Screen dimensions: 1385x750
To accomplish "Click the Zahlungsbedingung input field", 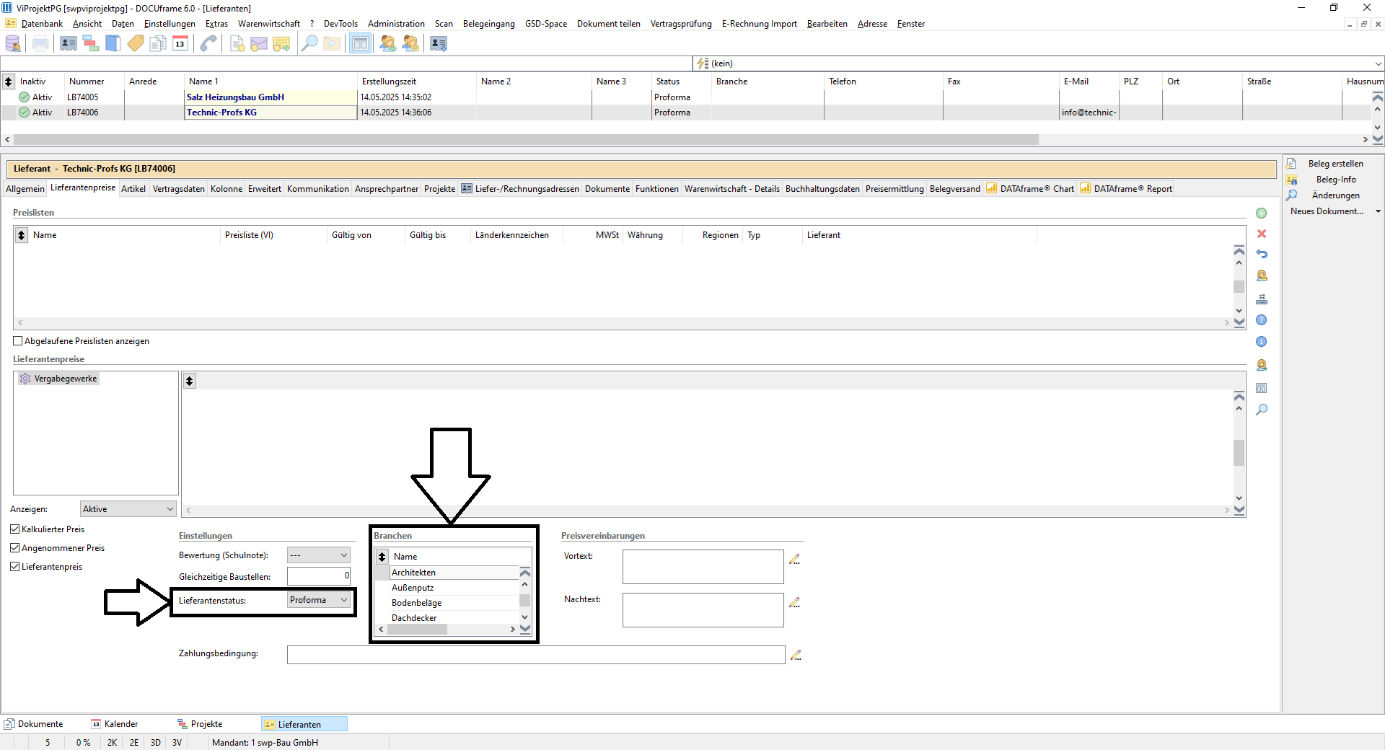I will click(x=536, y=654).
